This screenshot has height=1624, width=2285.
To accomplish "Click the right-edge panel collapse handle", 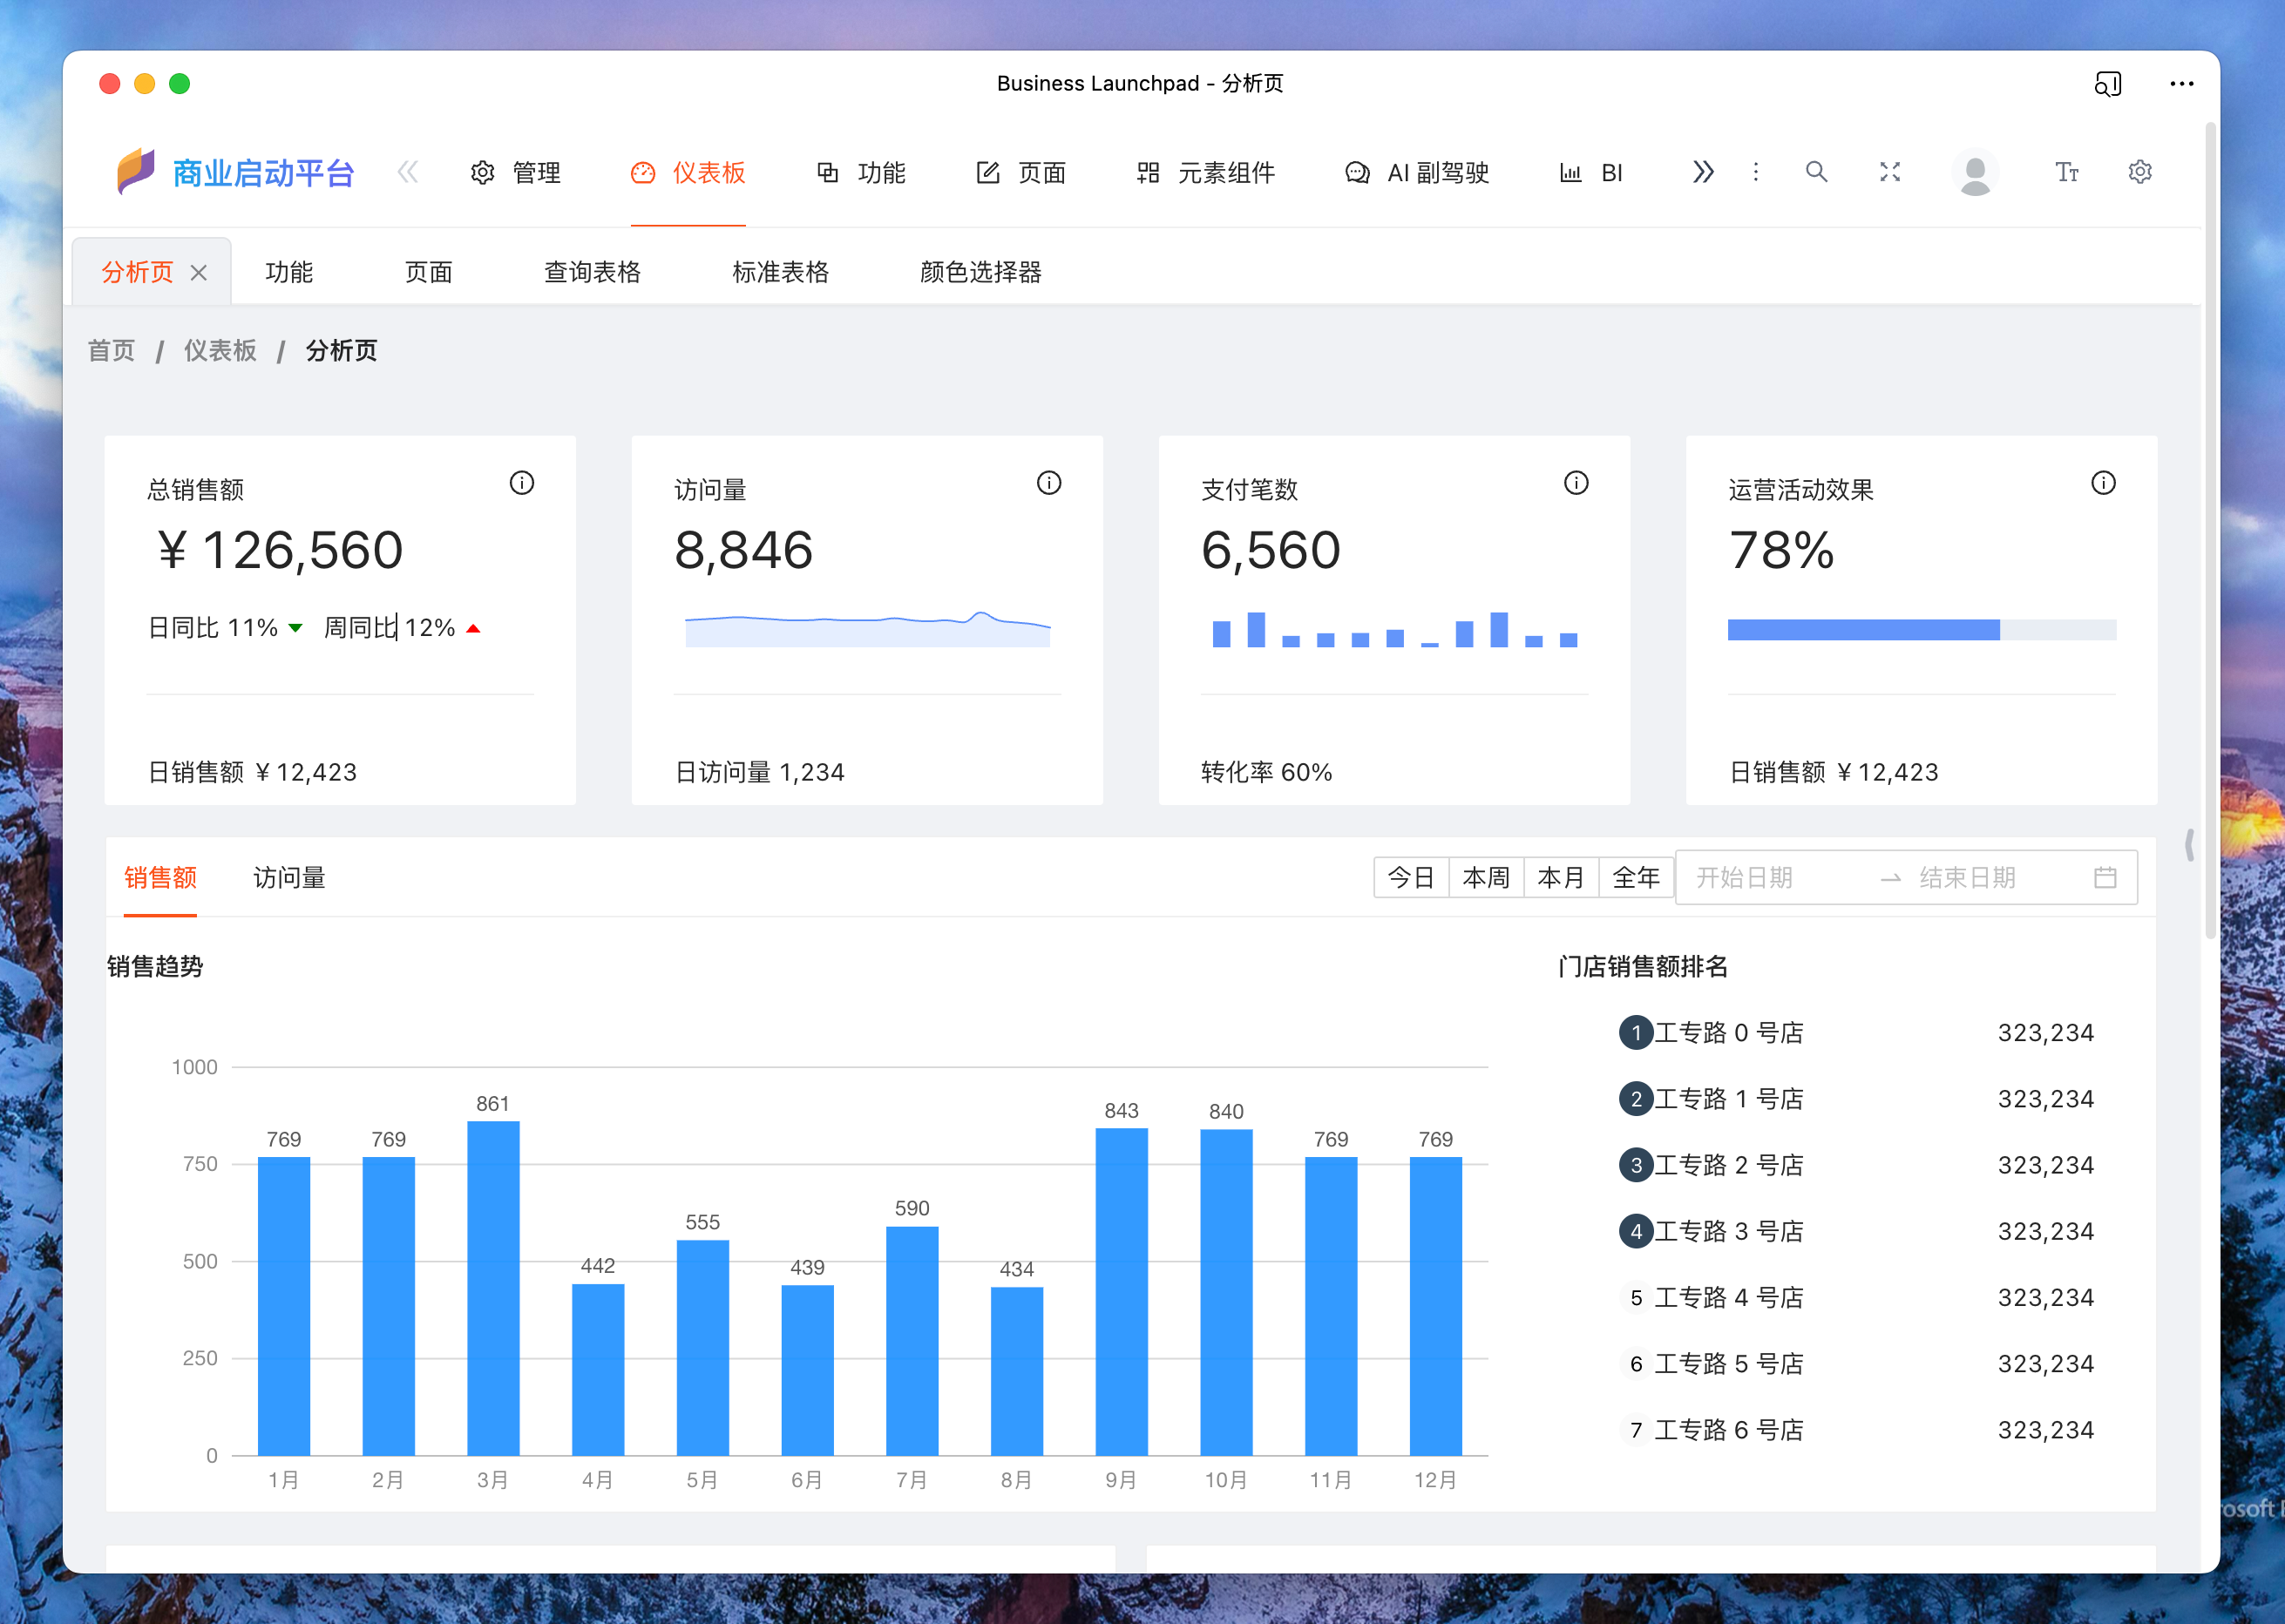I will coord(2189,845).
